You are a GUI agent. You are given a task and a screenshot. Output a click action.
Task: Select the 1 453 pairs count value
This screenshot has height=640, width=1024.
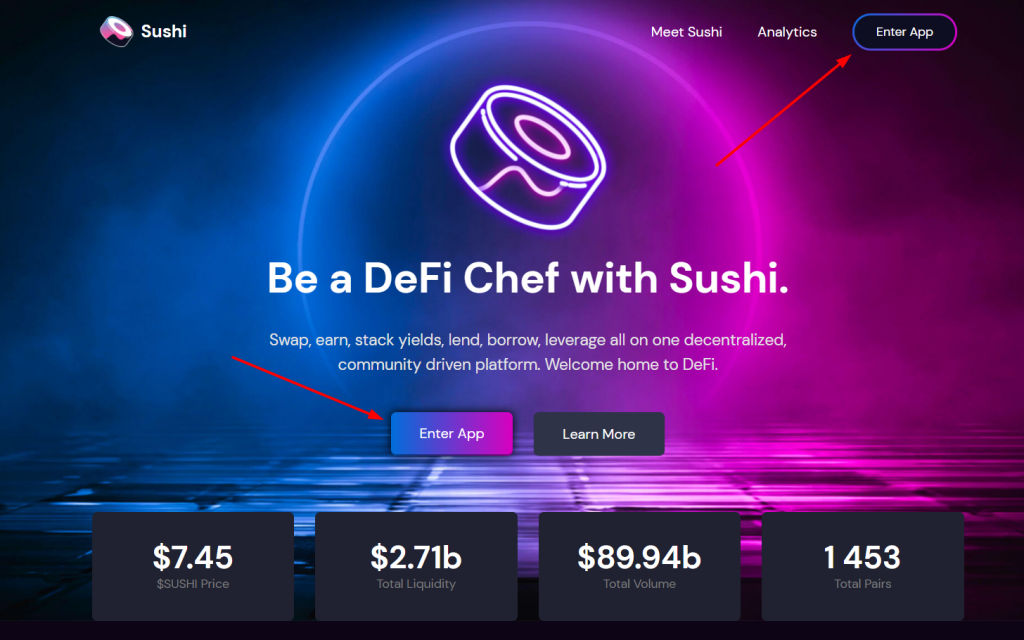point(863,557)
